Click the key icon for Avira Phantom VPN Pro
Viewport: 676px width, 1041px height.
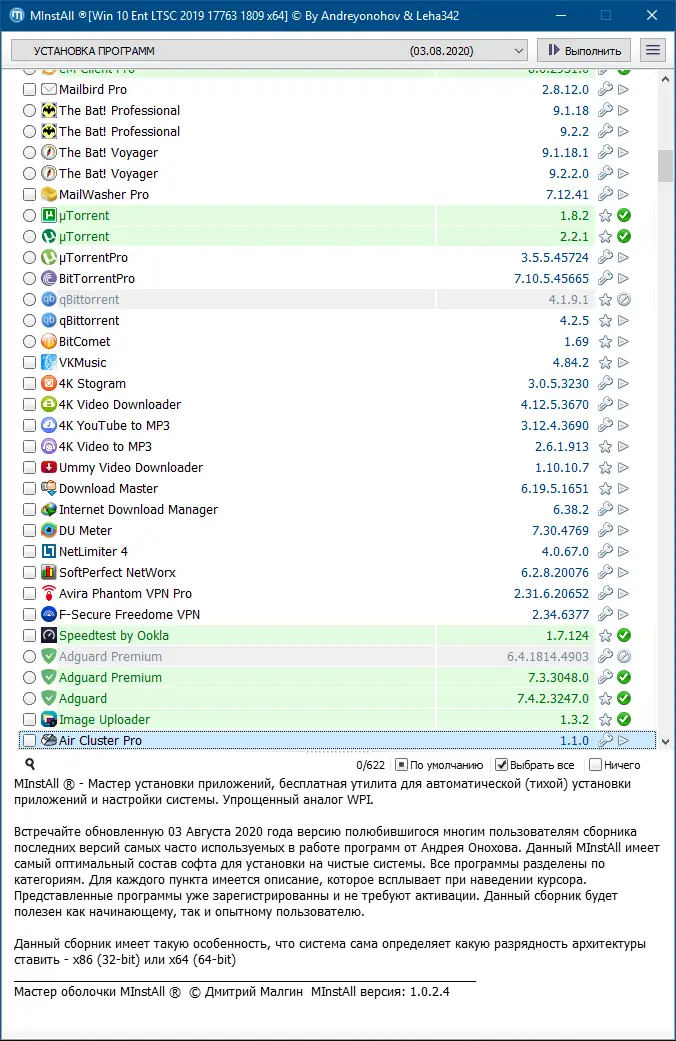click(605, 594)
